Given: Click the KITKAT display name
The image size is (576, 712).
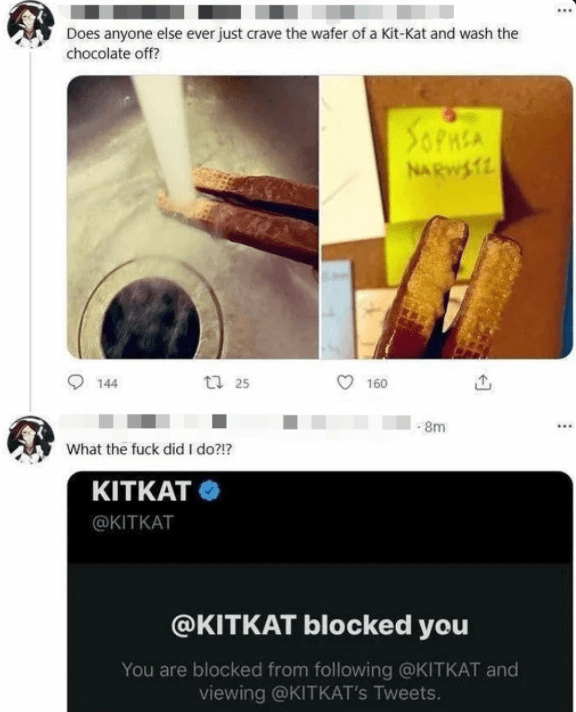Looking at the screenshot, I should click(x=141, y=491).
